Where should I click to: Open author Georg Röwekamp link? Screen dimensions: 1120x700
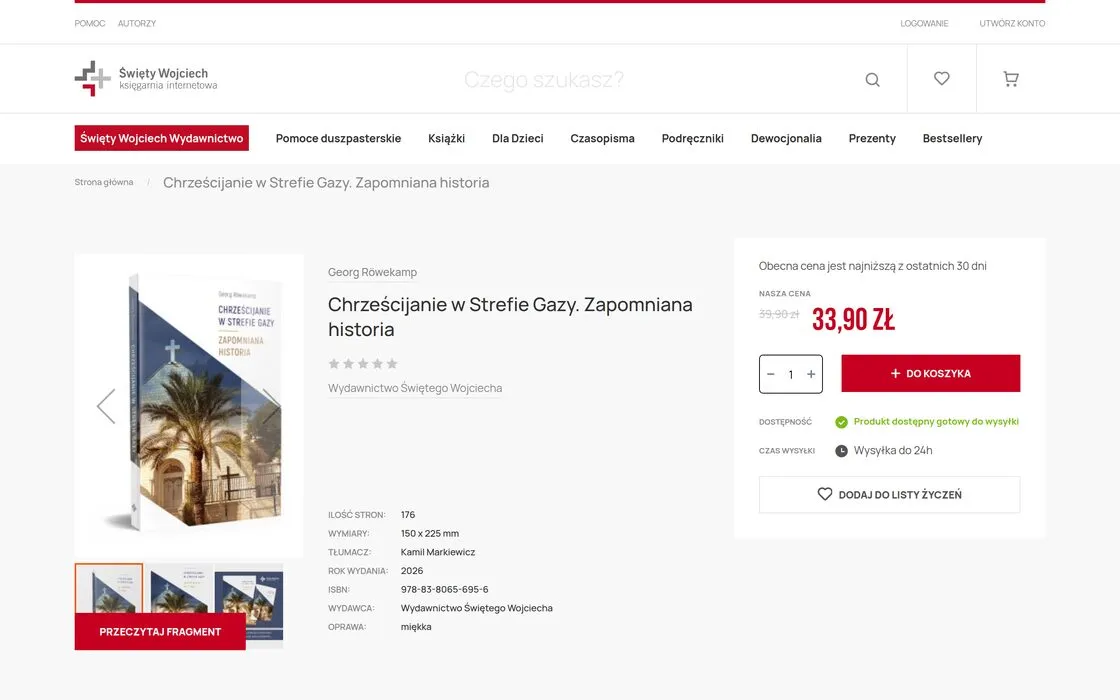372,272
